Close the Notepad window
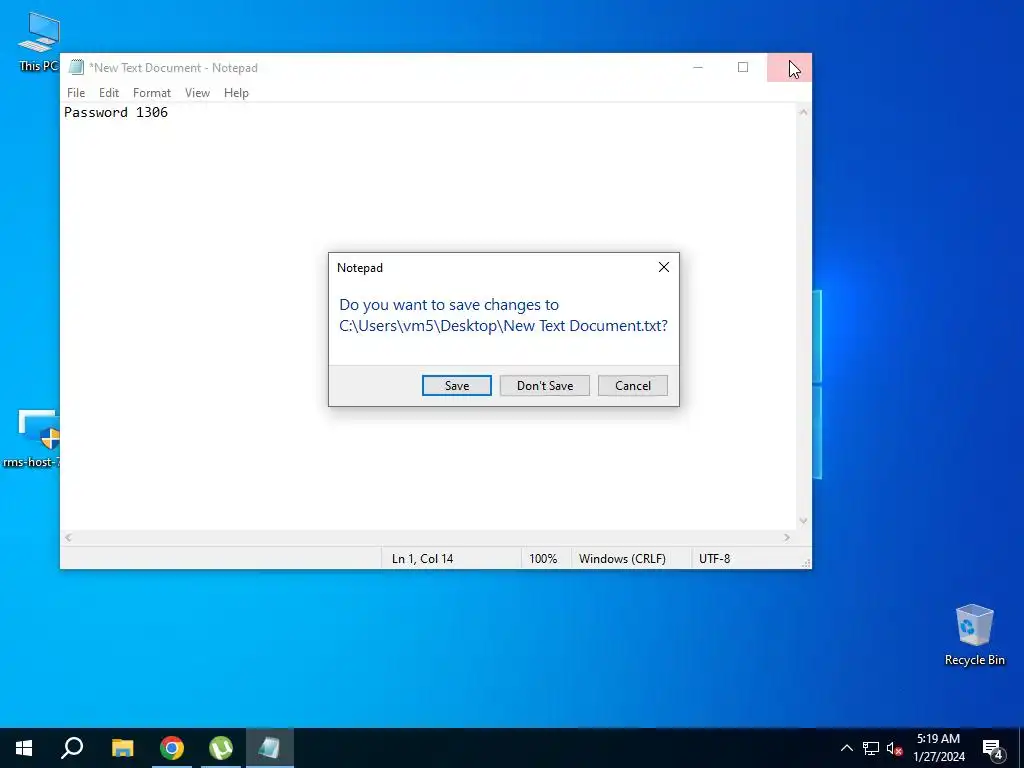 790,67
